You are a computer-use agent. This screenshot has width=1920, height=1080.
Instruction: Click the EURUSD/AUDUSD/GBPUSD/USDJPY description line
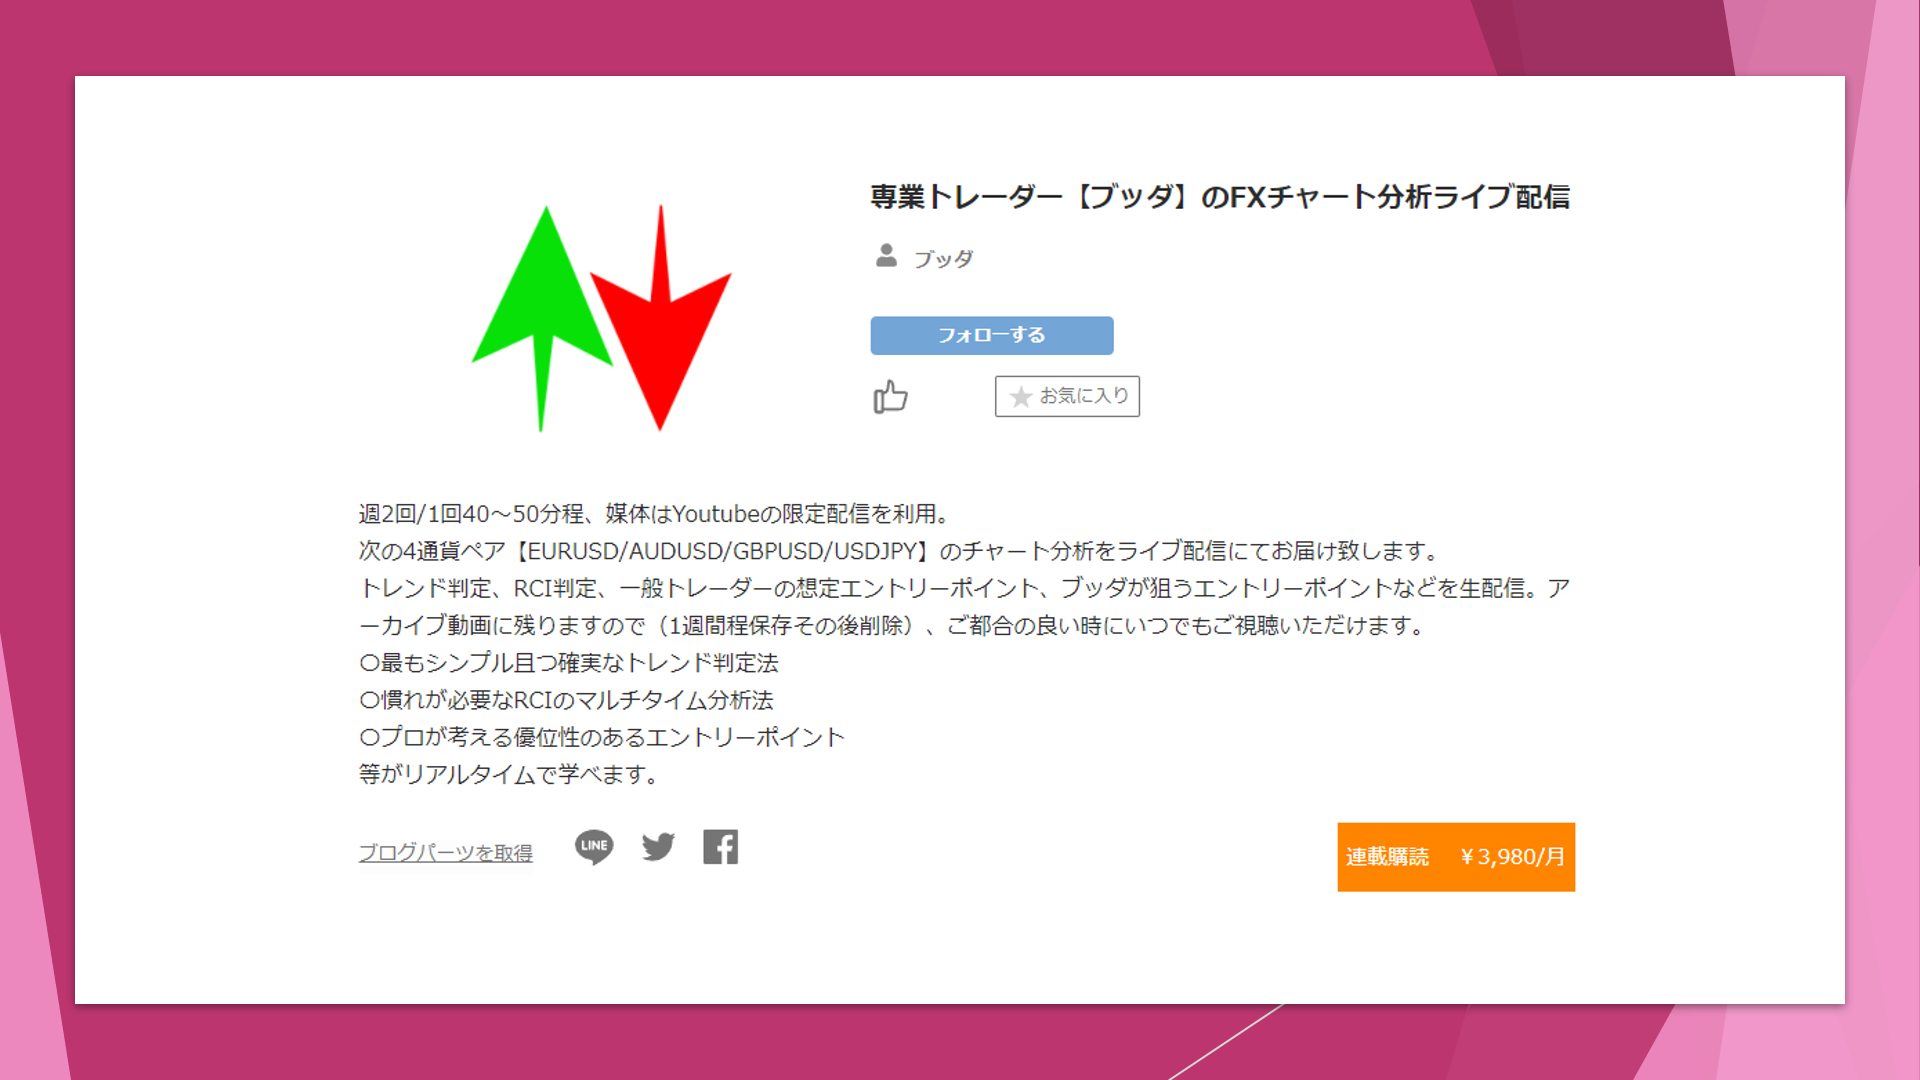click(900, 551)
